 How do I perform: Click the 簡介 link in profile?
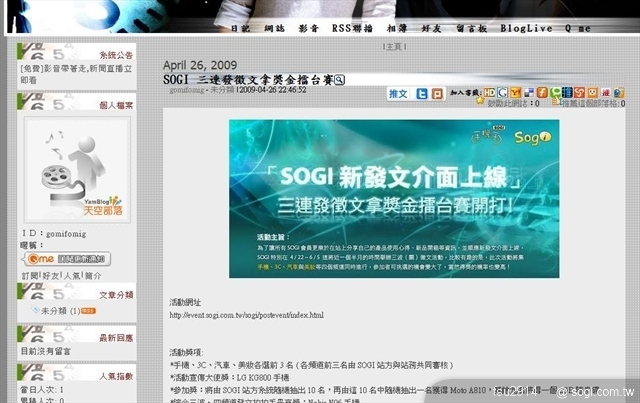[x=93, y=276]
